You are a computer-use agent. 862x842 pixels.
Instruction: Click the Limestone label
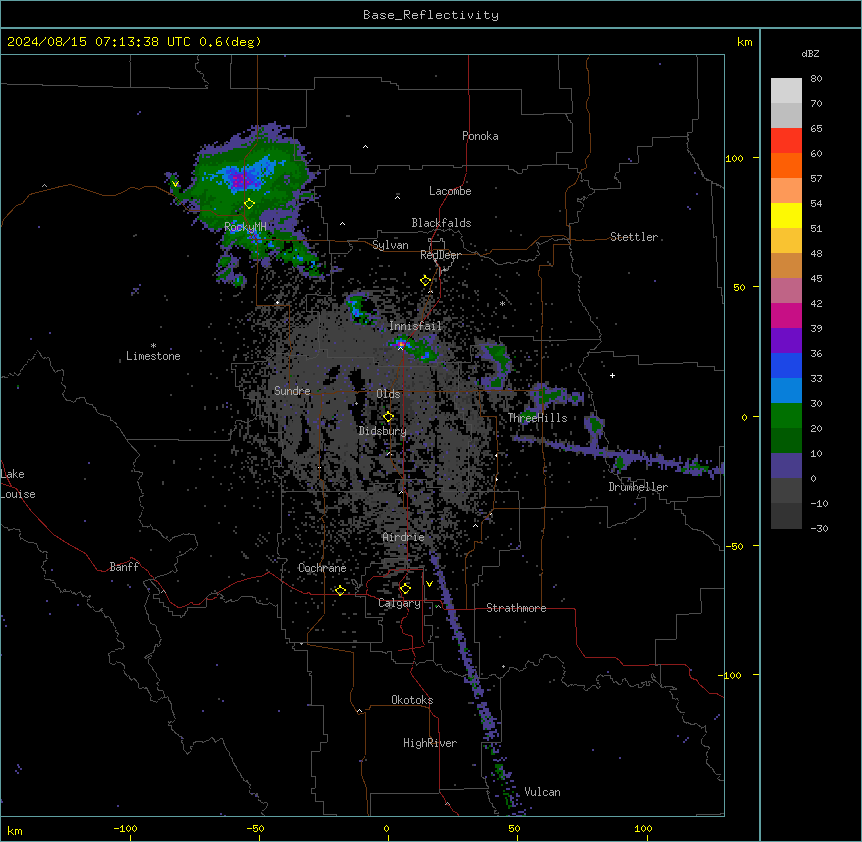153,356
